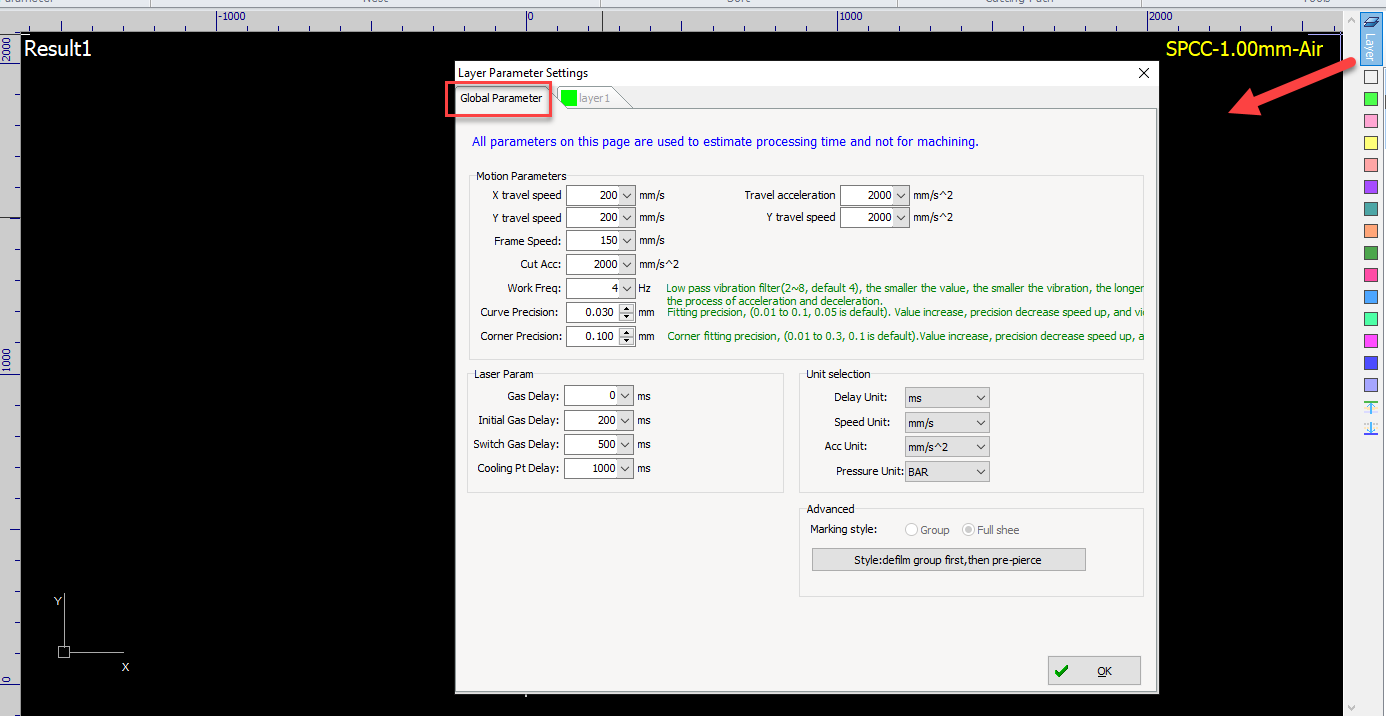Pick the lavender layer swatch
The width and height of the screenshot is (1386, 716).
1371,385
